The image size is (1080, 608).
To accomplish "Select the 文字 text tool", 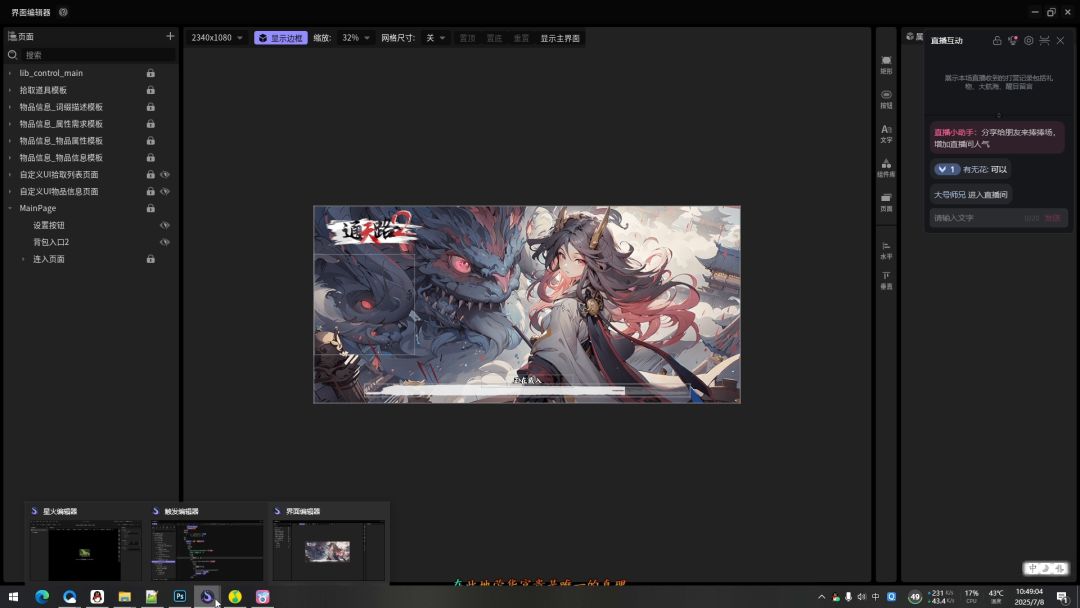I will [886, 133].
